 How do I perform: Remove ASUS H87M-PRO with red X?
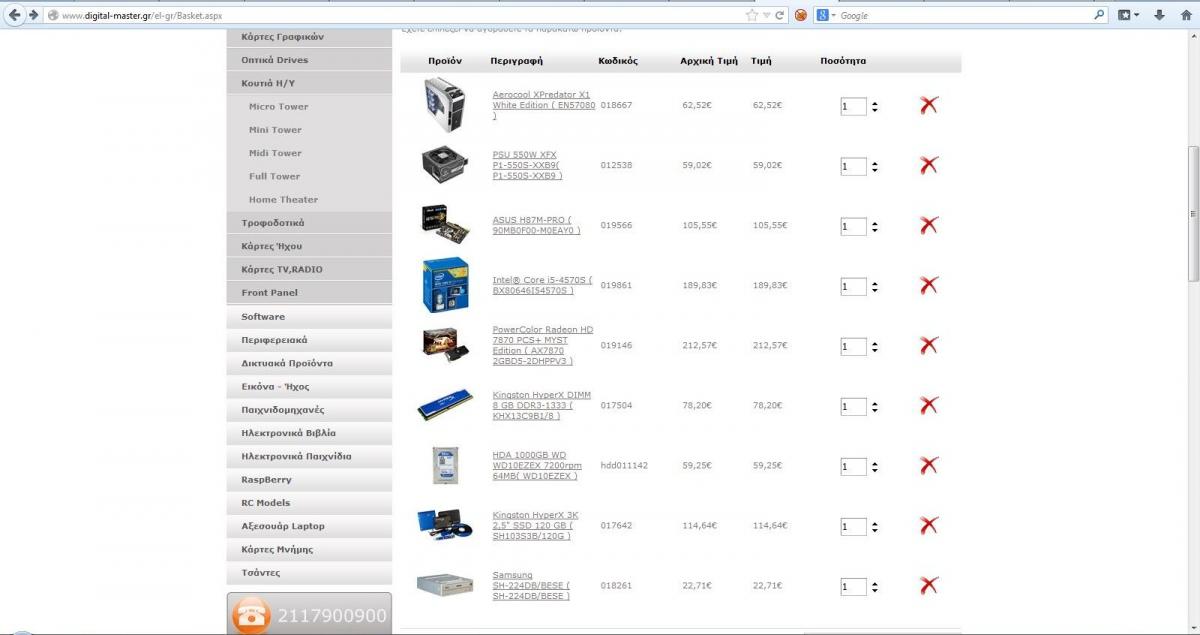click(929, 225)
